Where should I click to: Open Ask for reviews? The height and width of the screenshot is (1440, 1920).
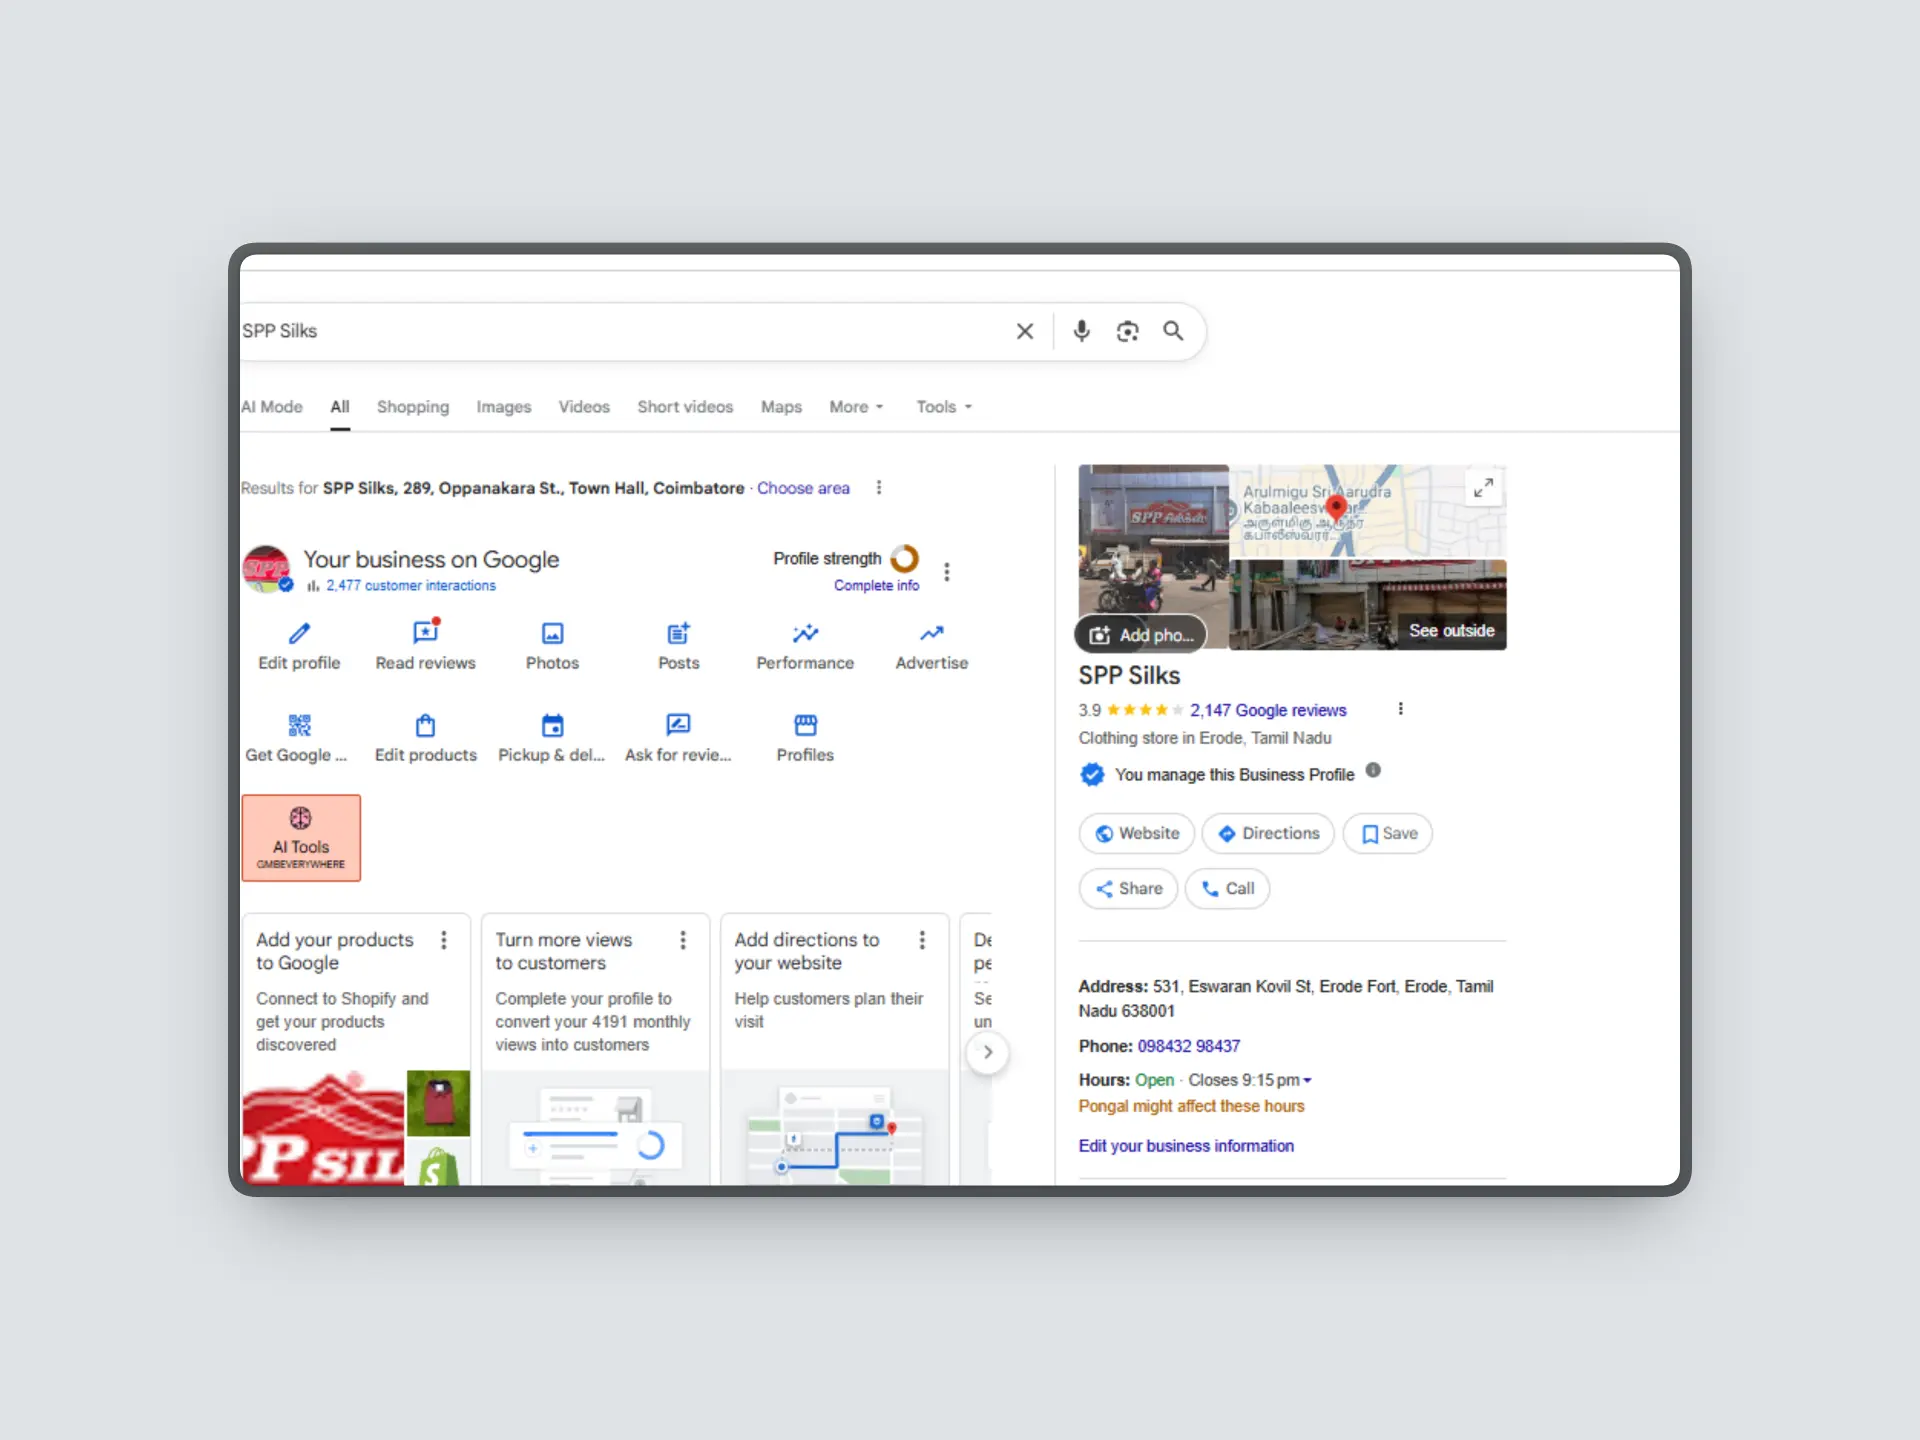click(x=678, y=738)
